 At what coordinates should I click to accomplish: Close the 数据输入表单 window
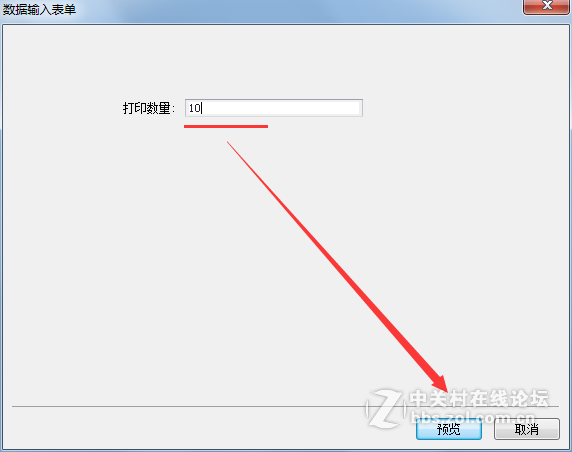(x=546, y=7)
